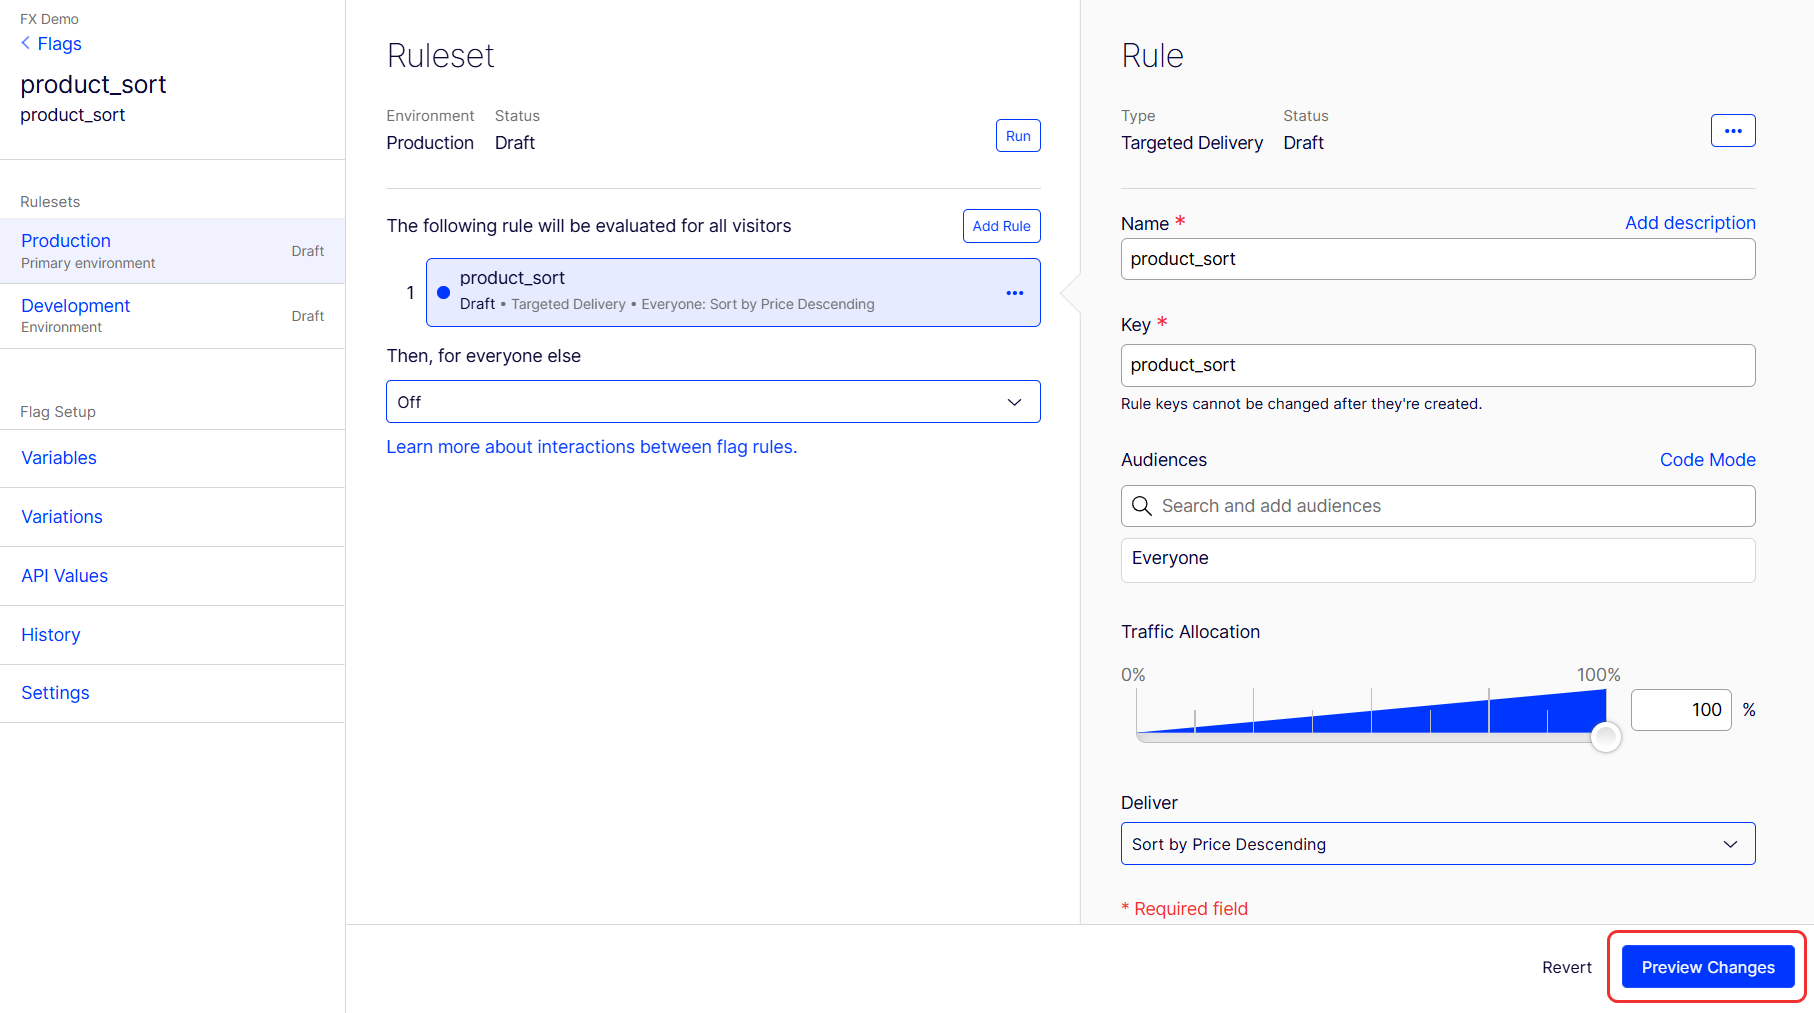Click the Run ruleset button
This screenshot has height=1013, width=1814.
coord(1017,136)
